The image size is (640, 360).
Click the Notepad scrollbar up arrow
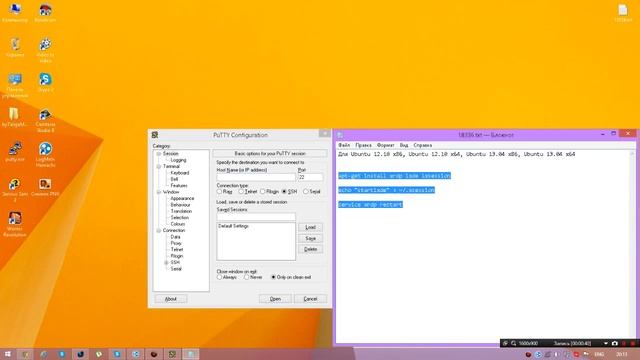click(x=632, y=154)
